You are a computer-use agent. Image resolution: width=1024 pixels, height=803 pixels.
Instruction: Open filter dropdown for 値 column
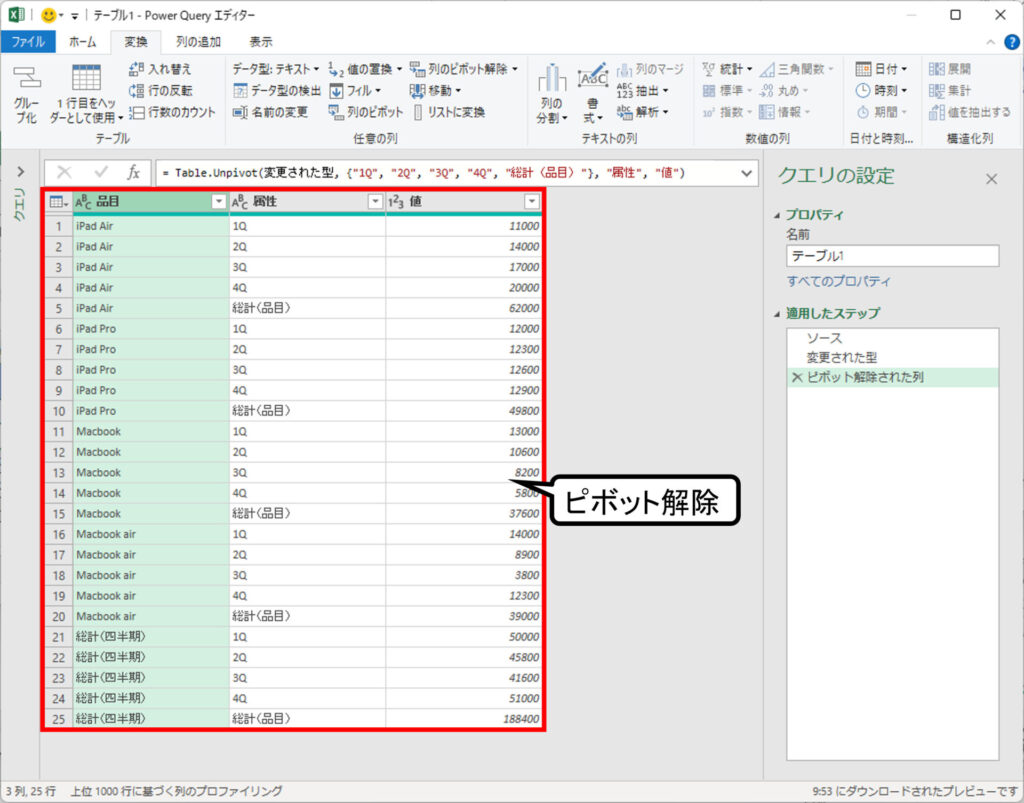point(532,202)
